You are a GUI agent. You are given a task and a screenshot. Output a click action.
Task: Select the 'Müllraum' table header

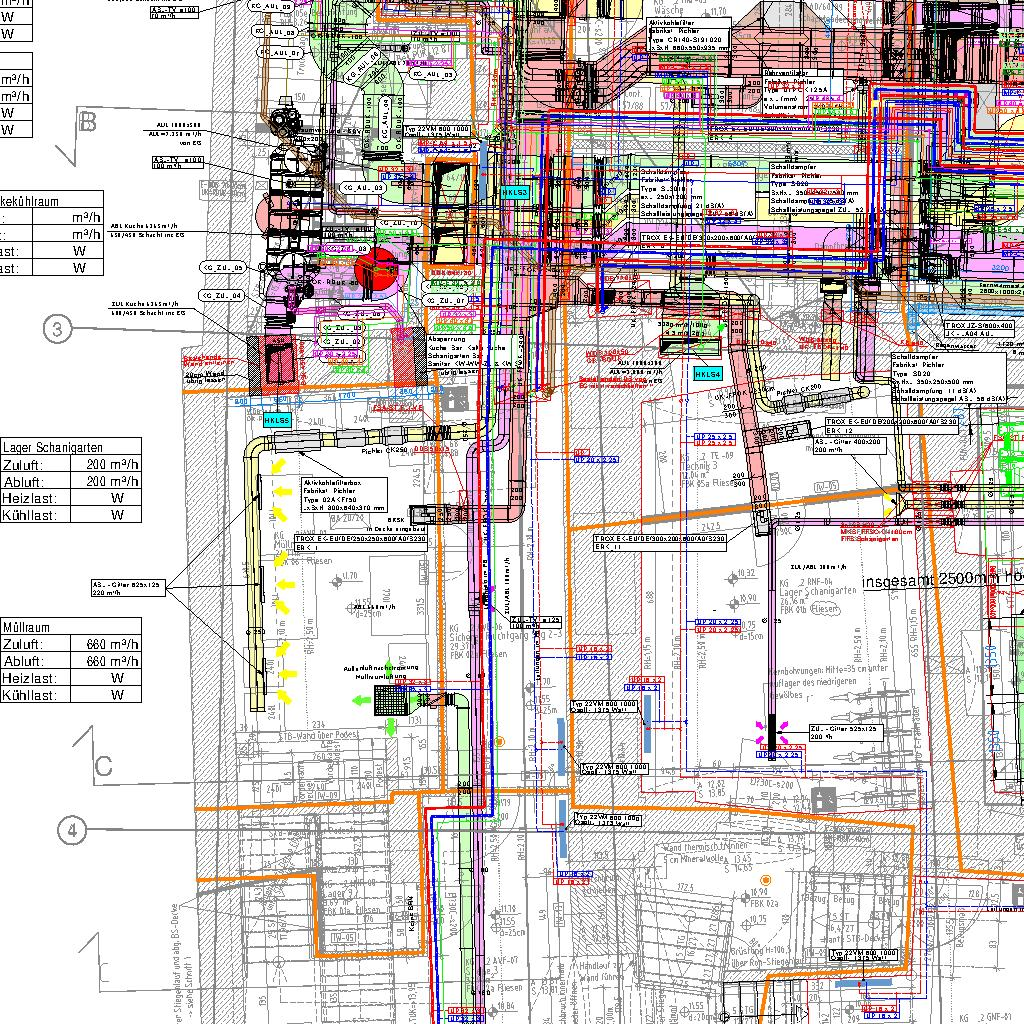[x=71, y=627]
